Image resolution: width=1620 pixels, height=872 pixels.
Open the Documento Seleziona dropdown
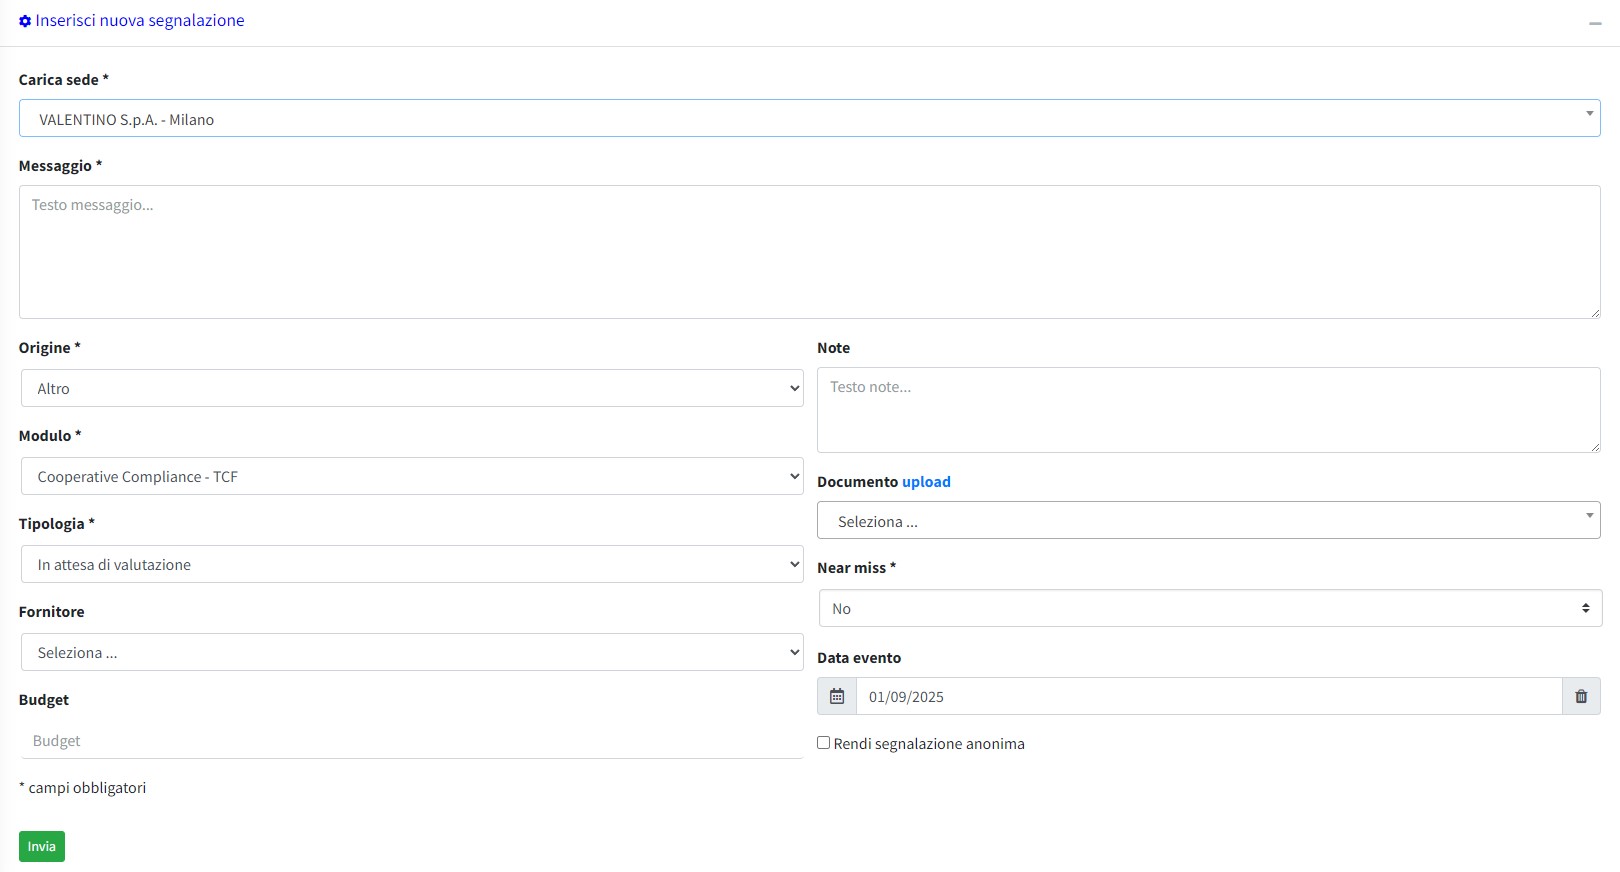tap(1208, 521)
